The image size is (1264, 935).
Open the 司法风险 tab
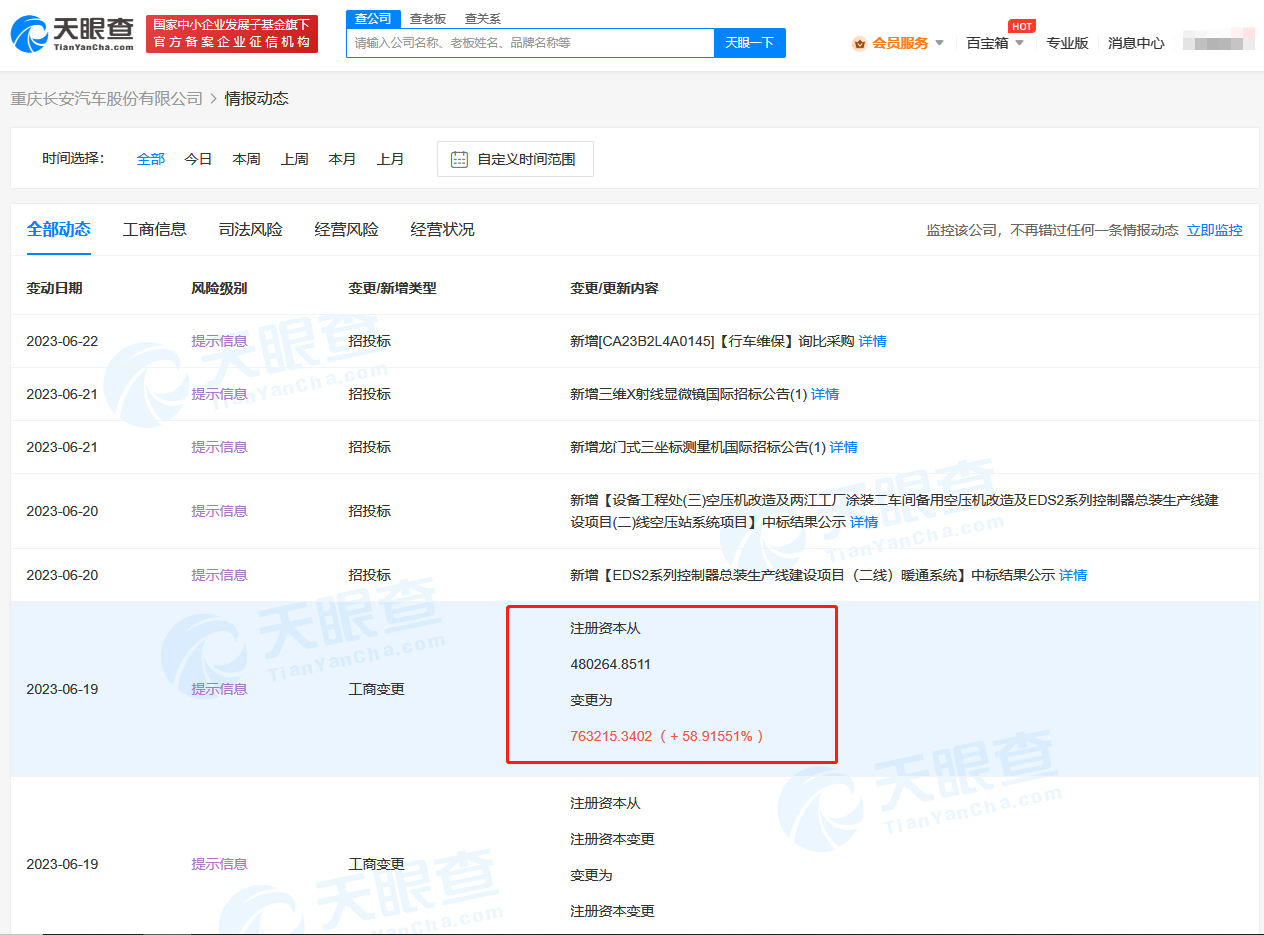coord(251,229)
